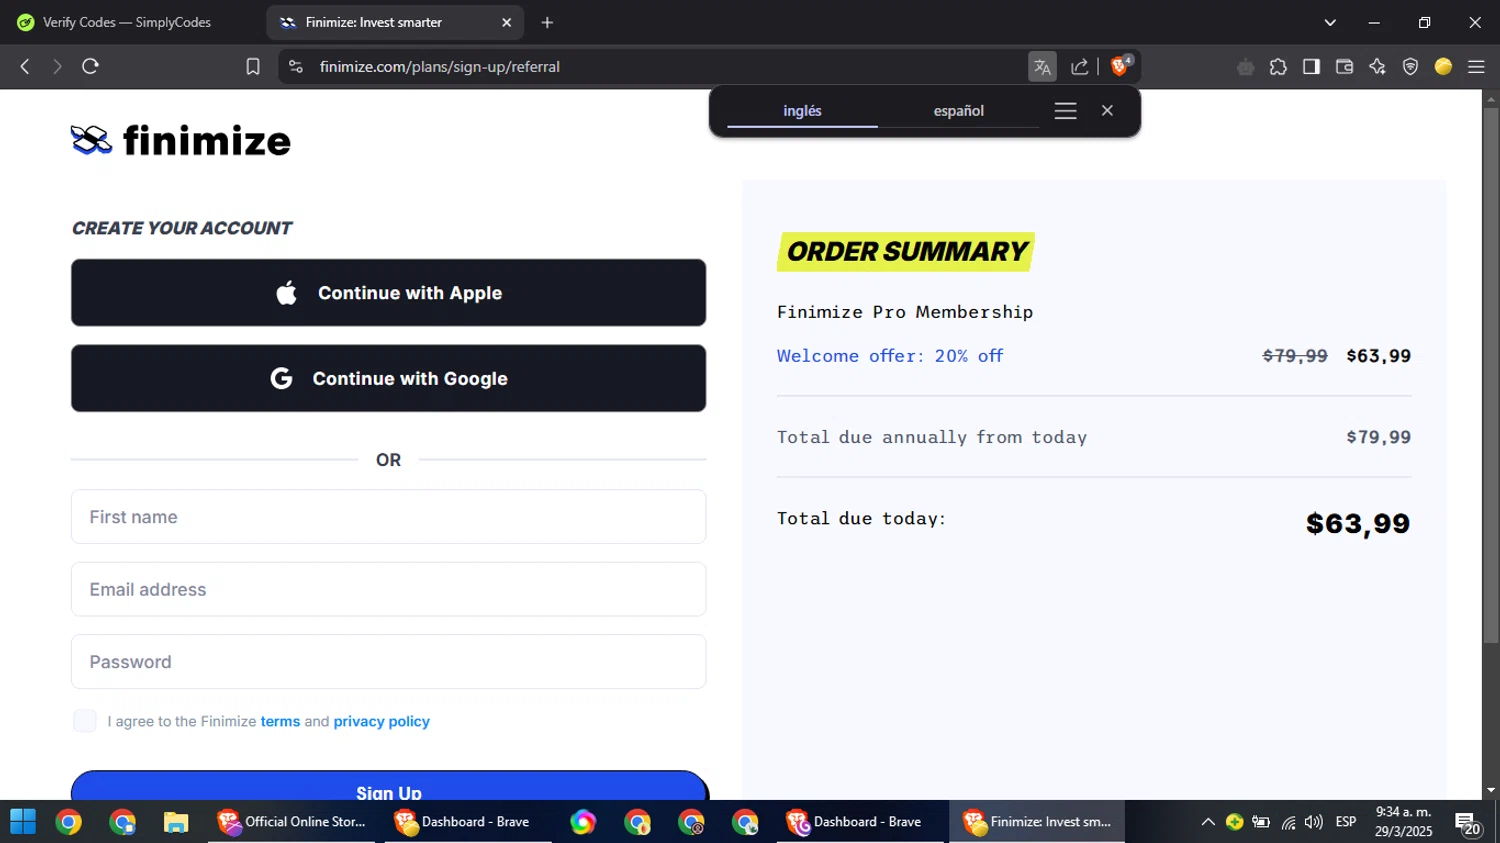Open site information icon in address bar

click(295, 67)
